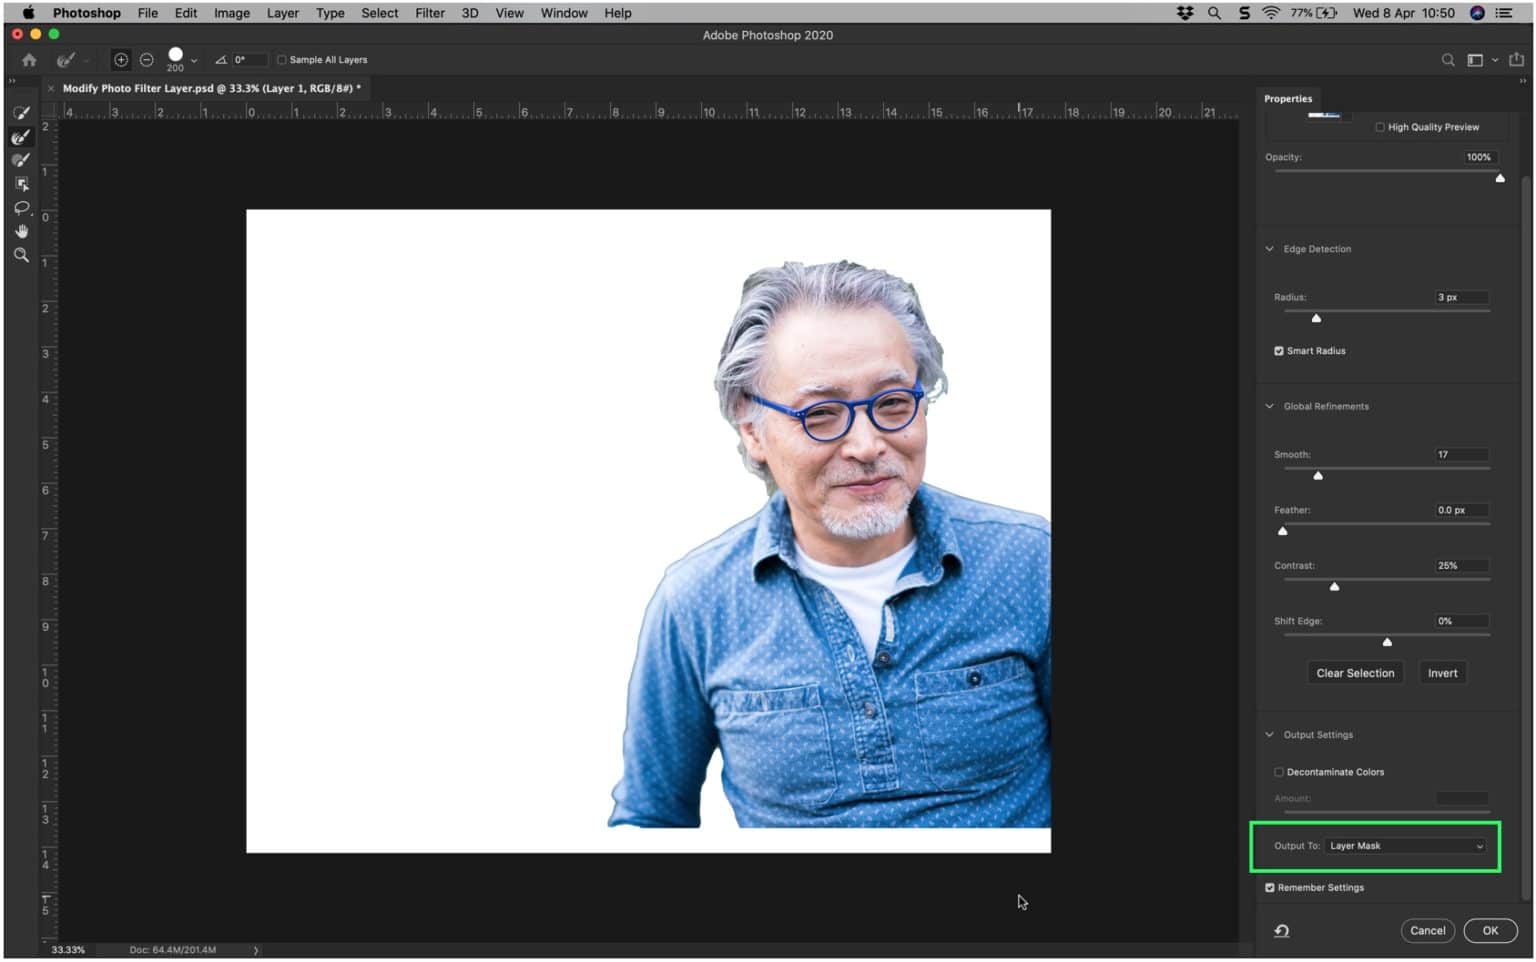Pick the Lasso tool

click(x=21, y=207)
